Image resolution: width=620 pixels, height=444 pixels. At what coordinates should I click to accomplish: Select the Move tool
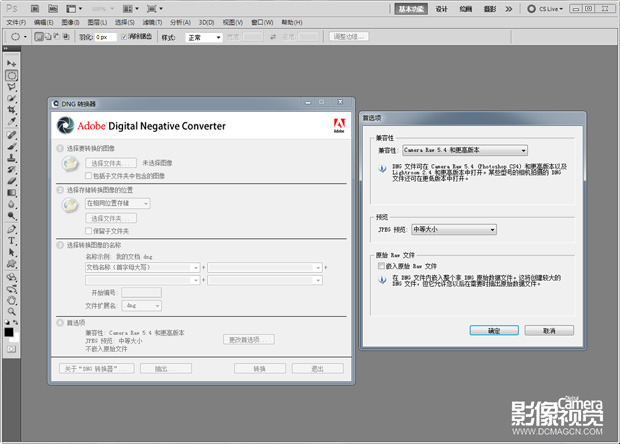11,63
